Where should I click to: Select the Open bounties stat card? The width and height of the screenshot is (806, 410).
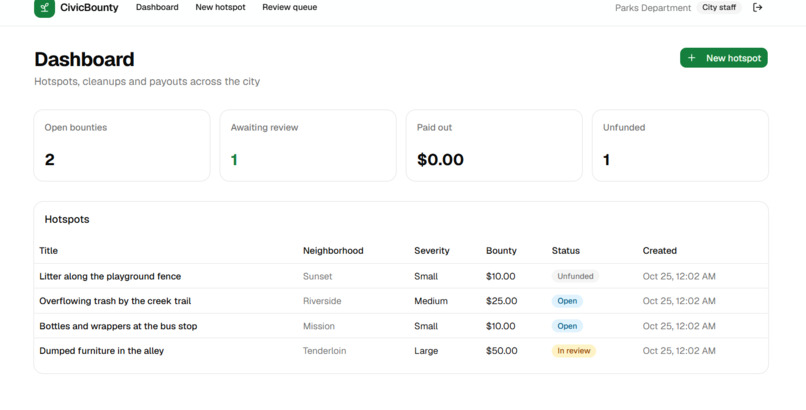tap(122, 145)
